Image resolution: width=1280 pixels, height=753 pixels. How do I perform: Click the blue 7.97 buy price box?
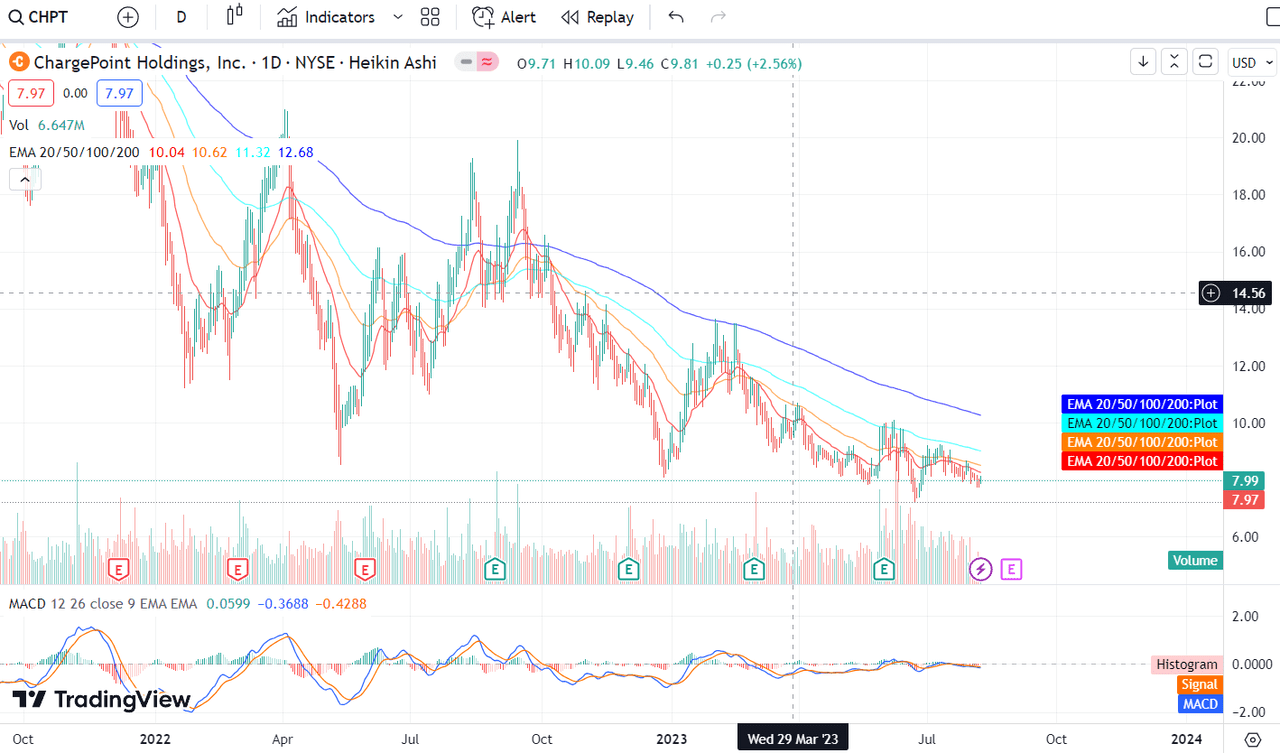[x=119, y=93]
